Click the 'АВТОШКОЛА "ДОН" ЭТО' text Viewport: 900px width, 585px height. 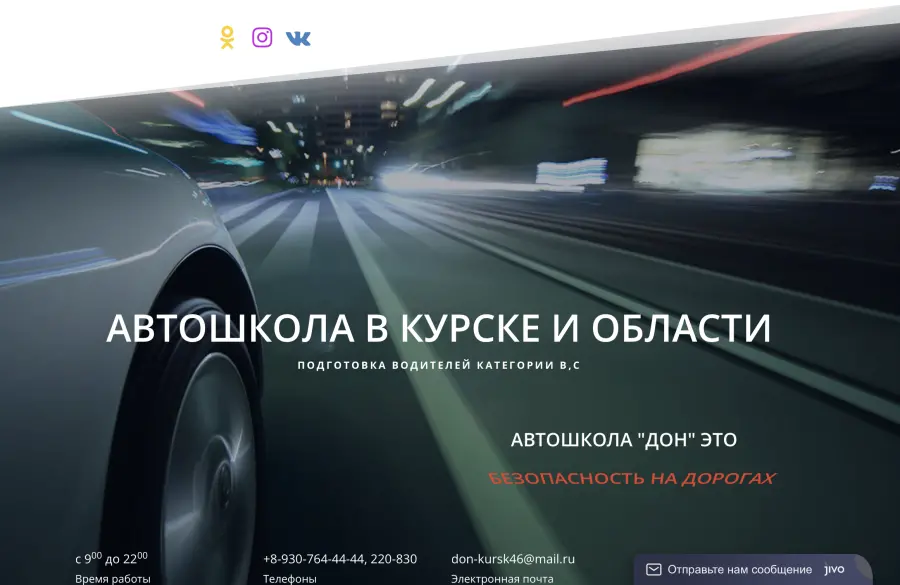623,440
